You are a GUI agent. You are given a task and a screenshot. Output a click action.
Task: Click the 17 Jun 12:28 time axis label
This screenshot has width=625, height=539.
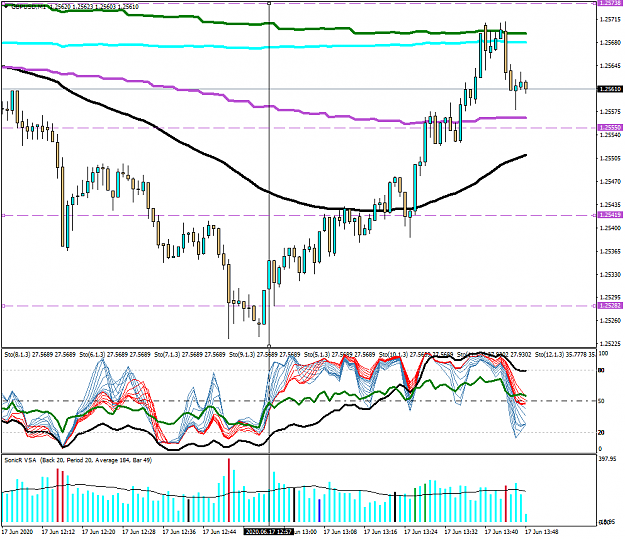[139, 532]
